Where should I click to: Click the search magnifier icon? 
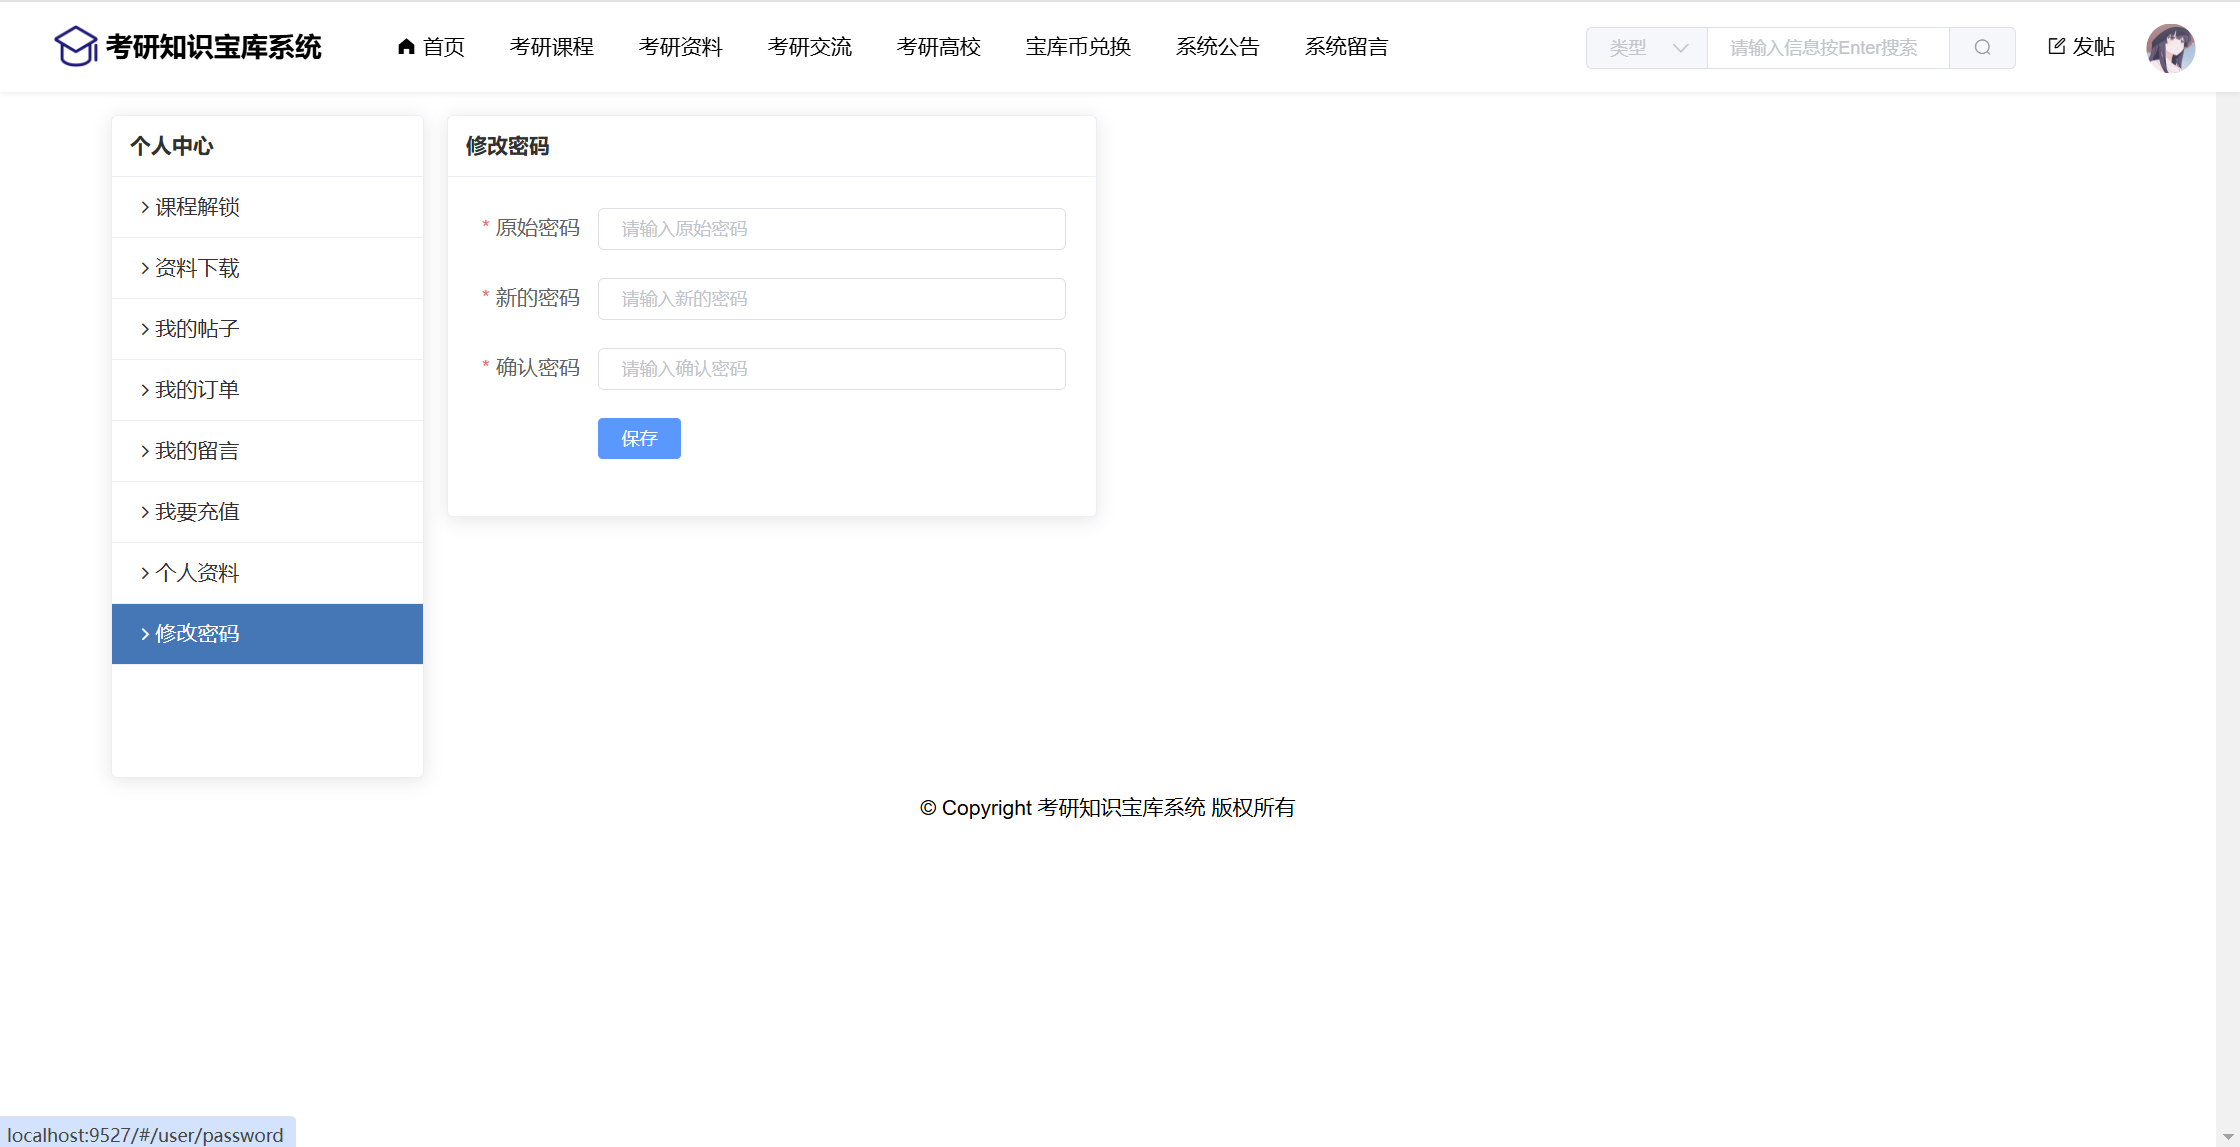point(1982,47)
